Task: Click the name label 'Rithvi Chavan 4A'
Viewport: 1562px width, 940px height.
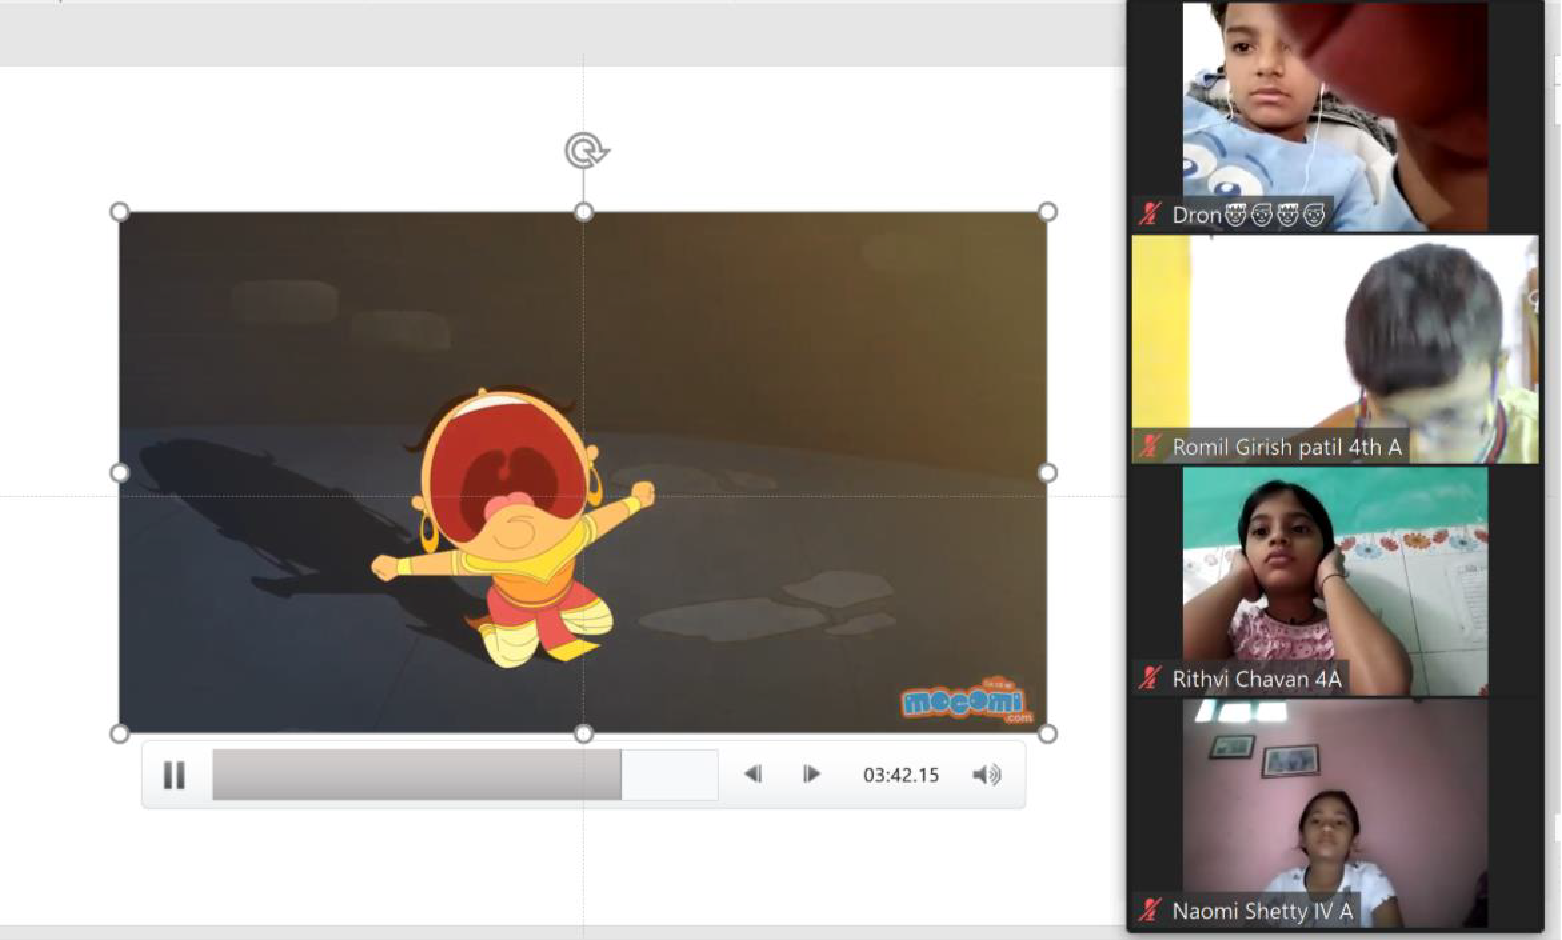Action: click(x=1257, y=679)
